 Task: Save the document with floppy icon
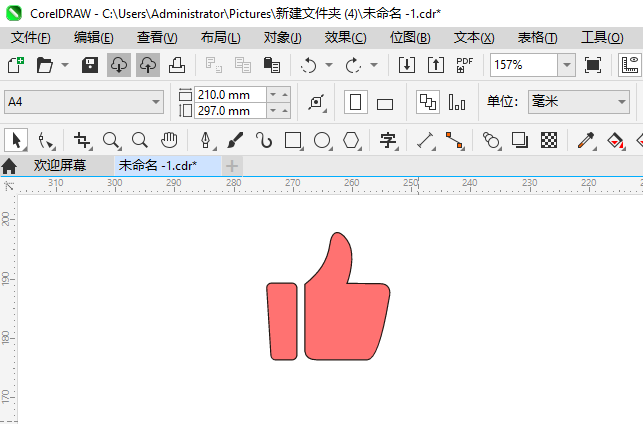click(x=90, y=65)
